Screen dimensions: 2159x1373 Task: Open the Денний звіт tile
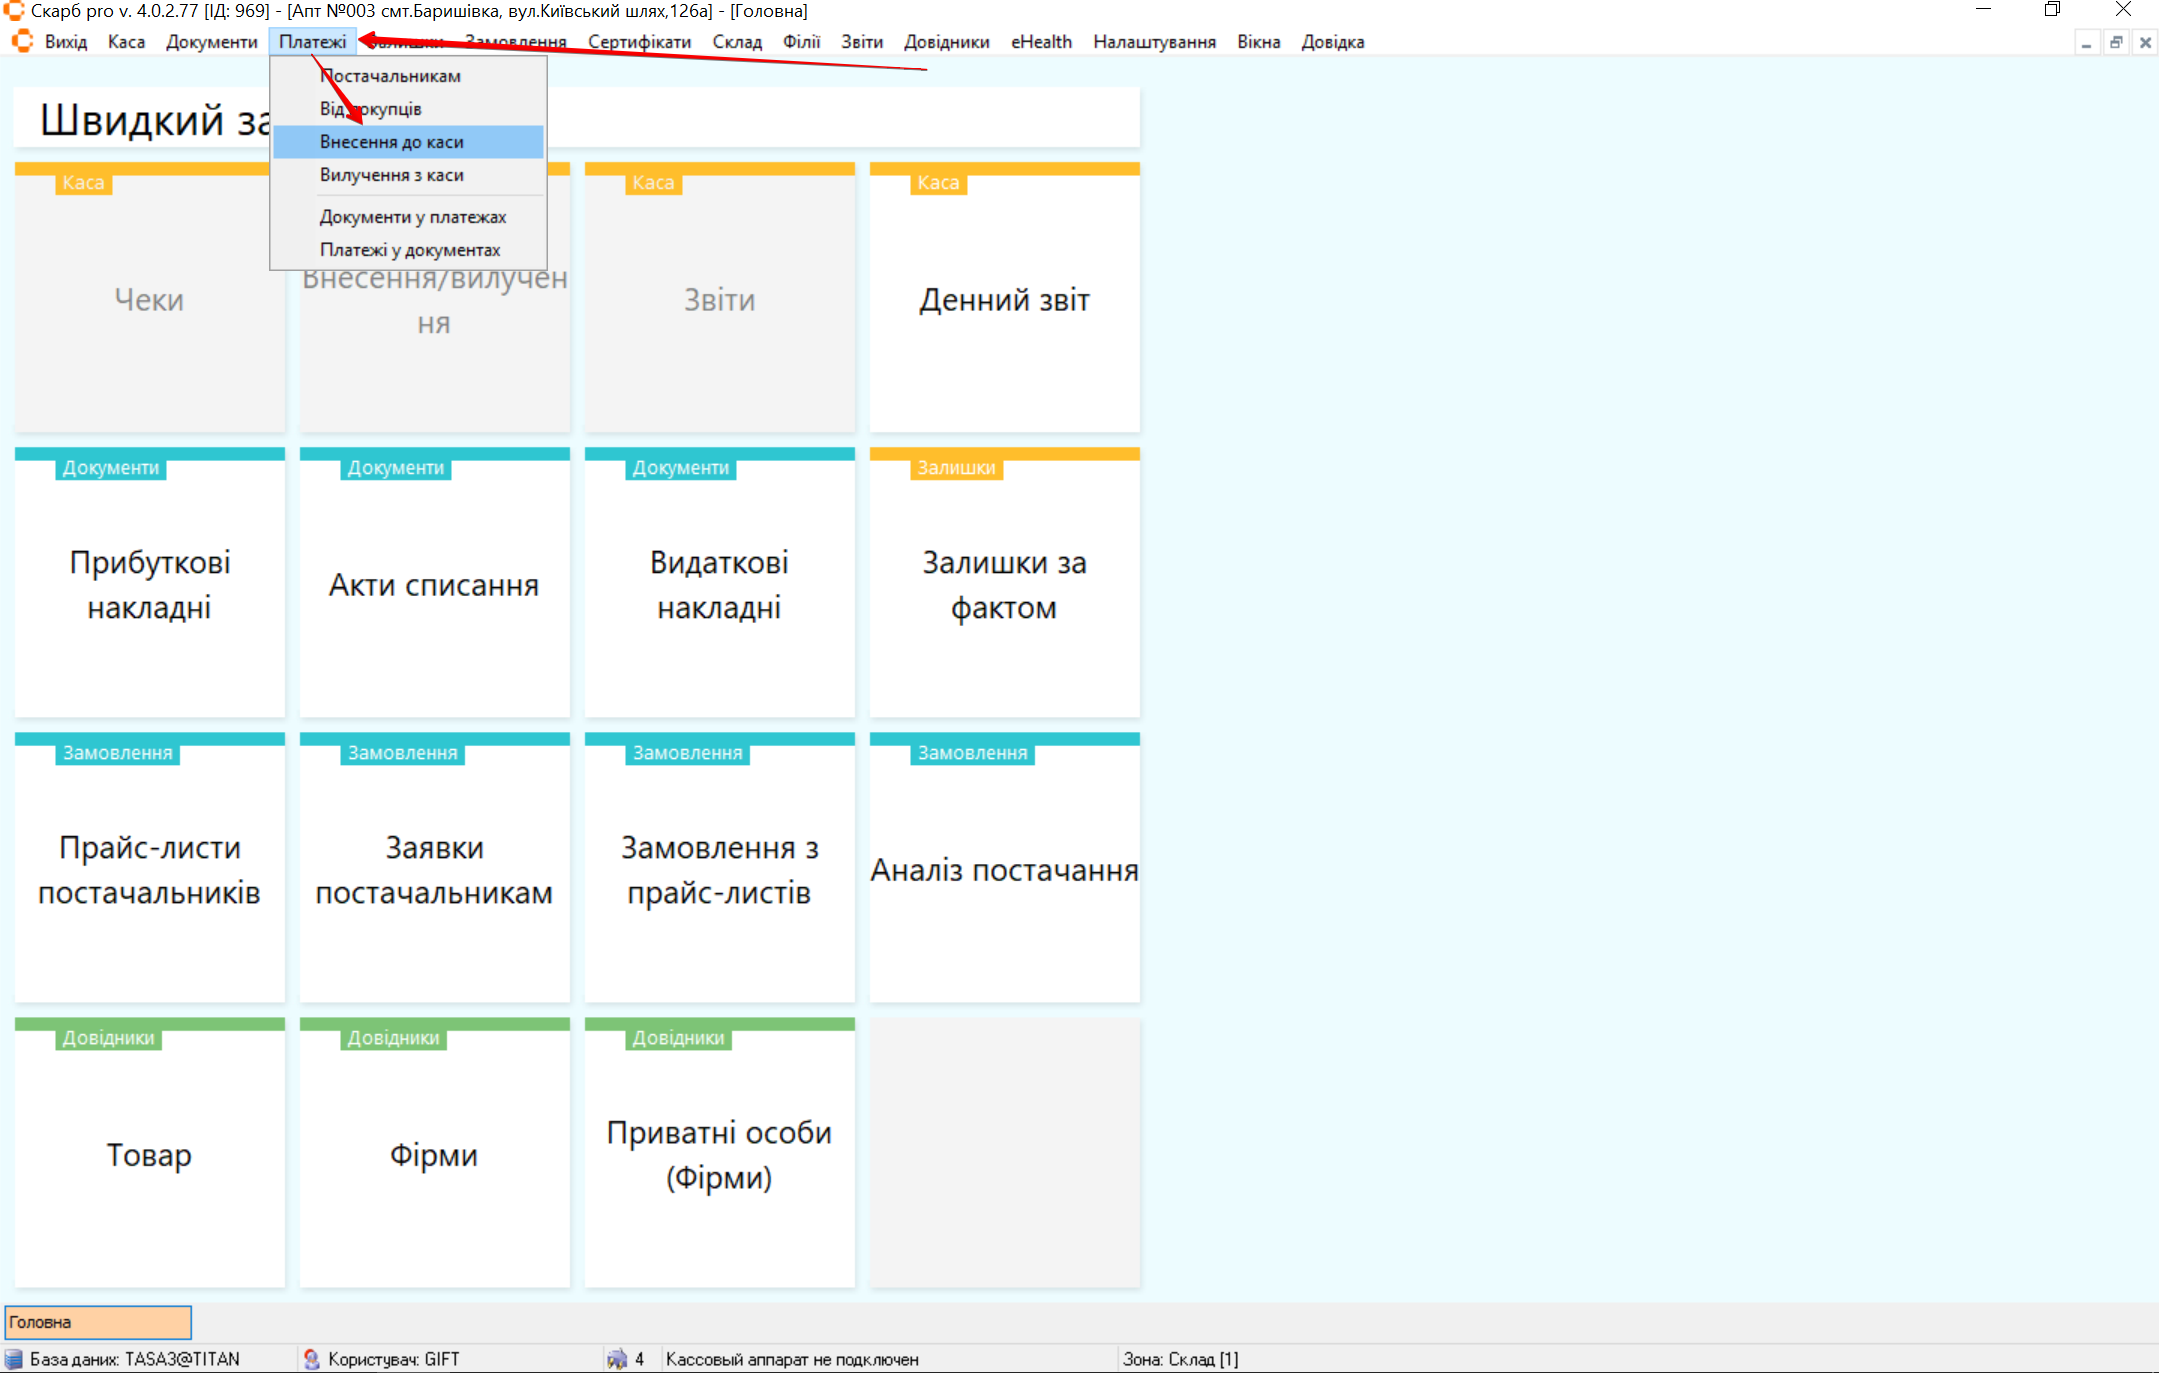point(1004,300)
